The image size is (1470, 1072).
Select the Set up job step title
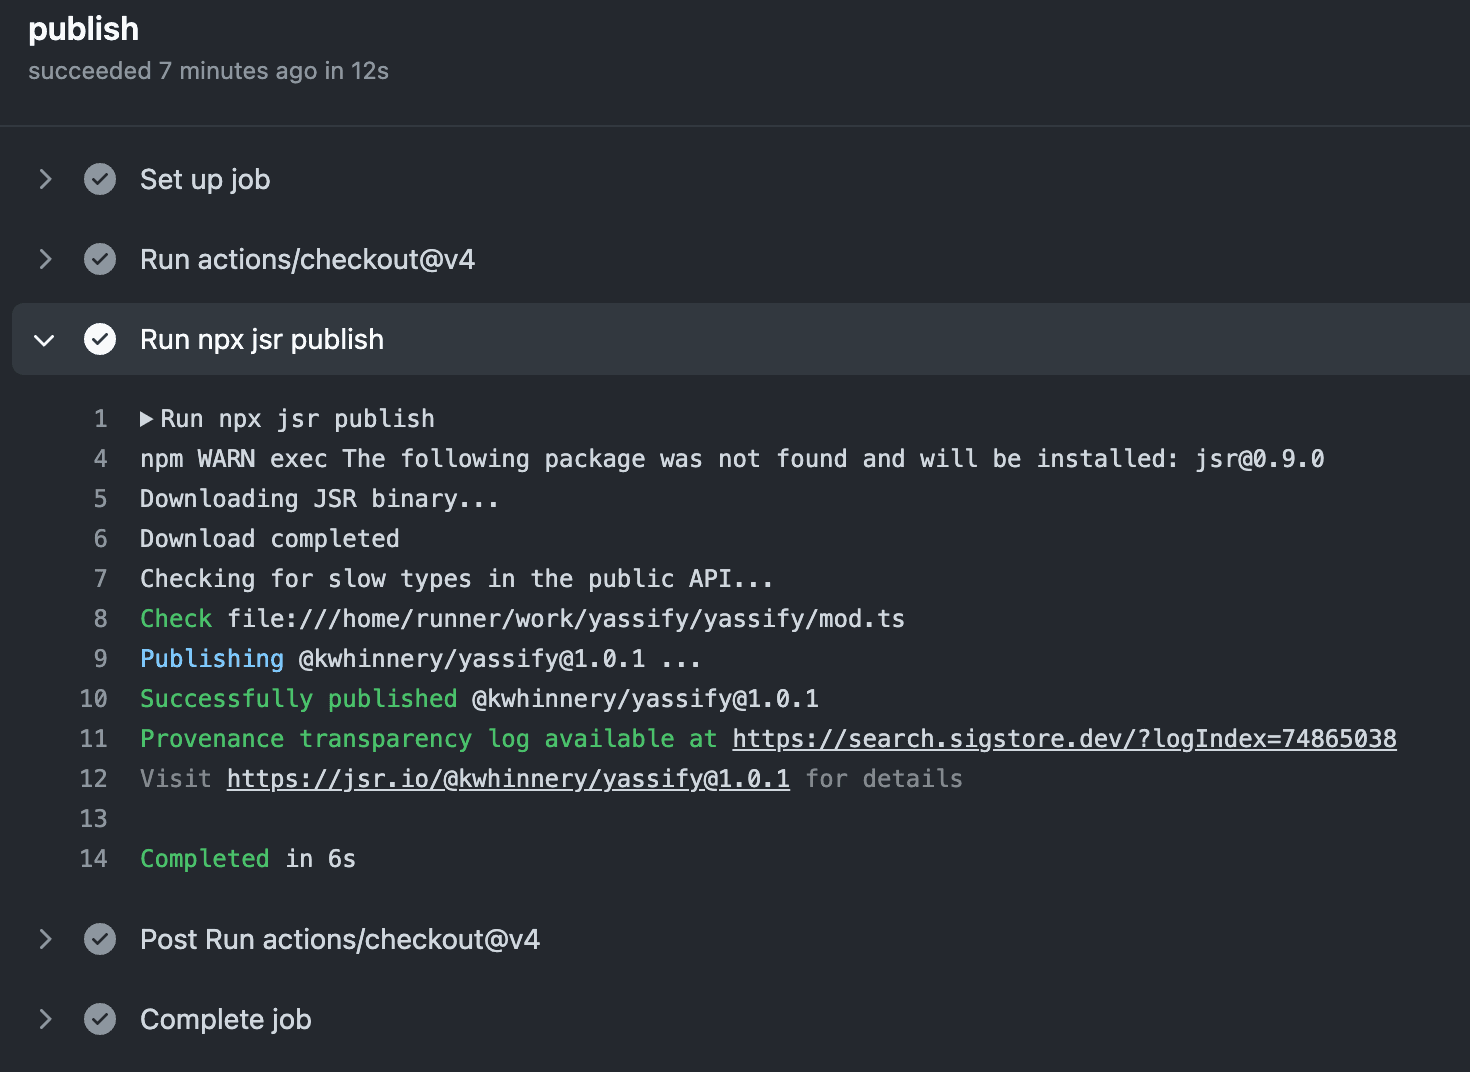[x=205, y=180]
